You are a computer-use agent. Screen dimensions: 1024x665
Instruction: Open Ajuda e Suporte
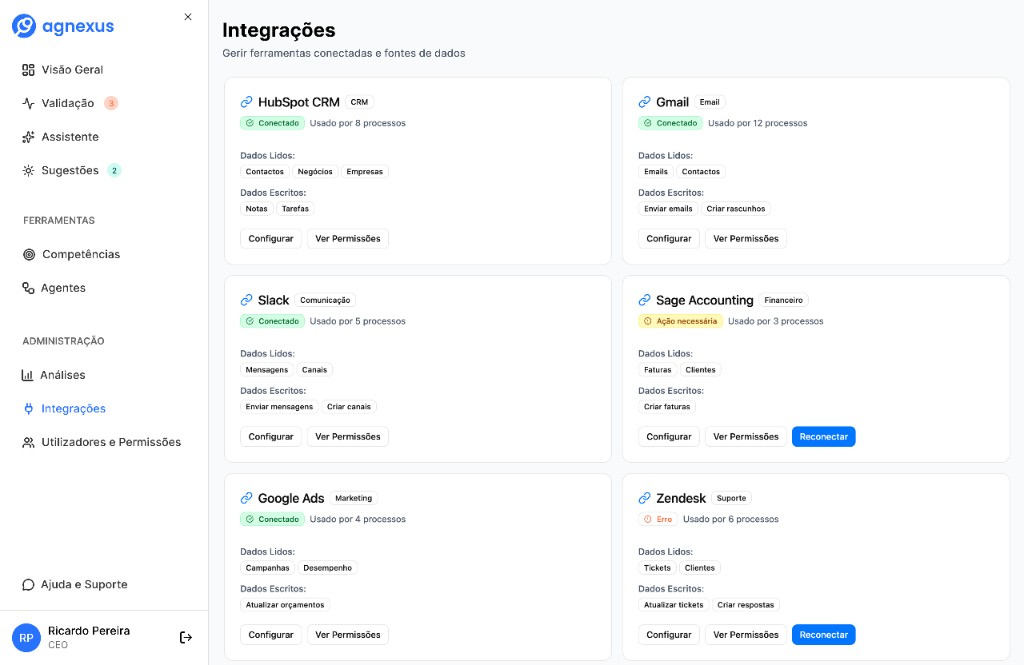pyautogui.click(x=84, y=585)
